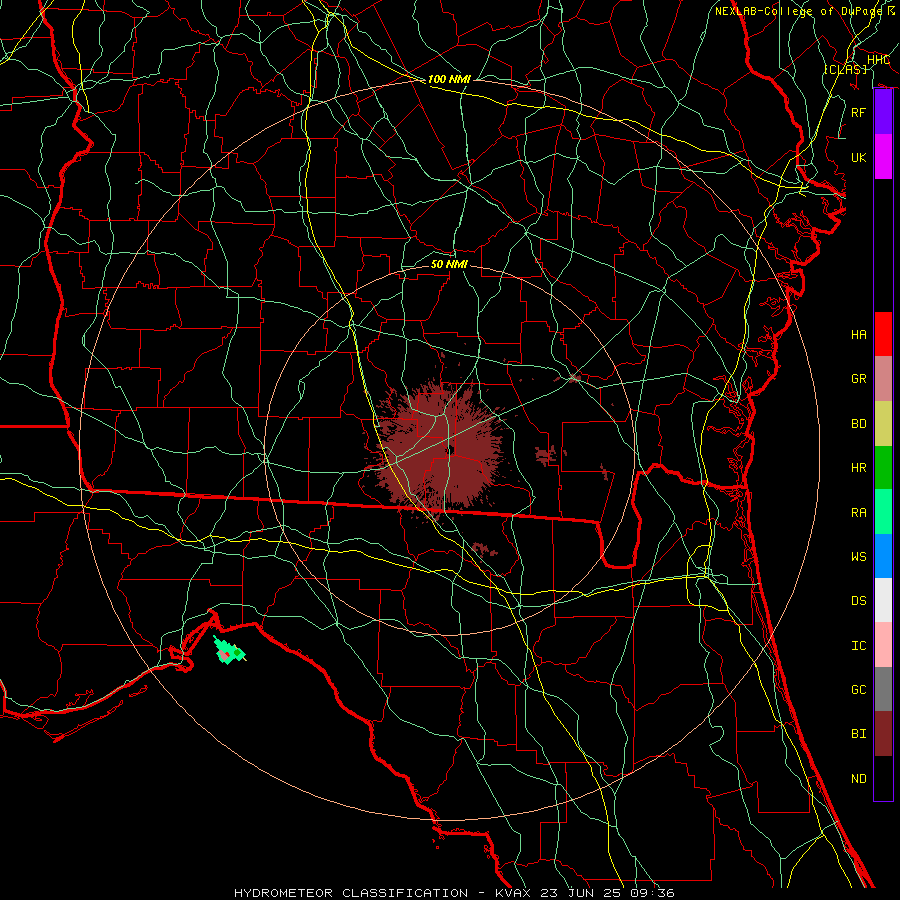Click the BI brown legend swatch

point(883,734)
